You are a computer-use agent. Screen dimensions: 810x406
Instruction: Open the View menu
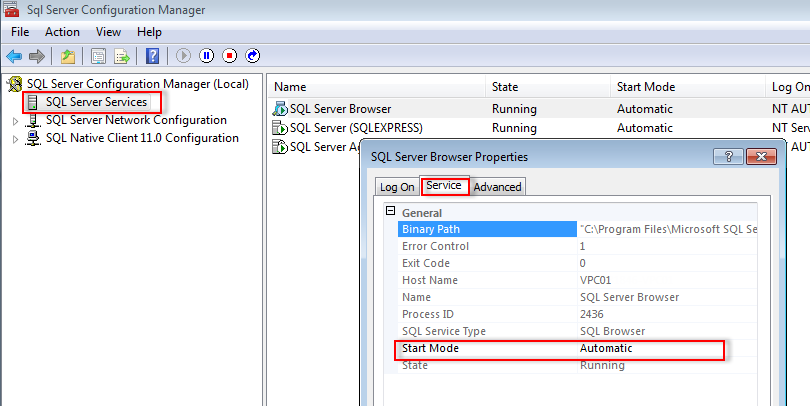tap(108, 32)
